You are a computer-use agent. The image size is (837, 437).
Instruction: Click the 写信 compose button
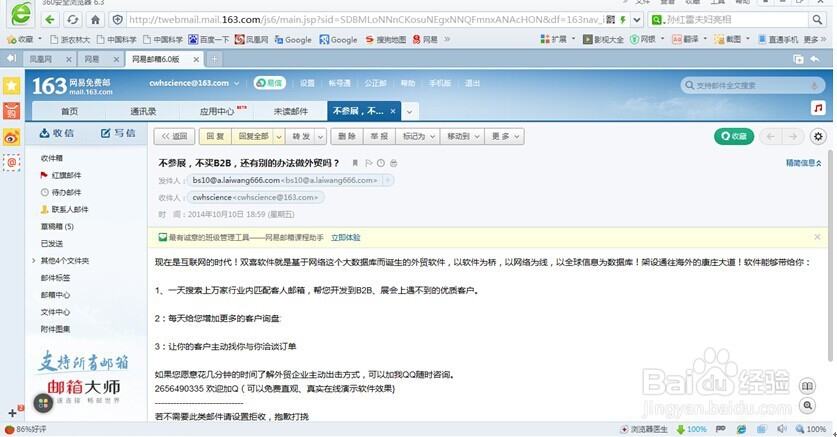point(118,133)
